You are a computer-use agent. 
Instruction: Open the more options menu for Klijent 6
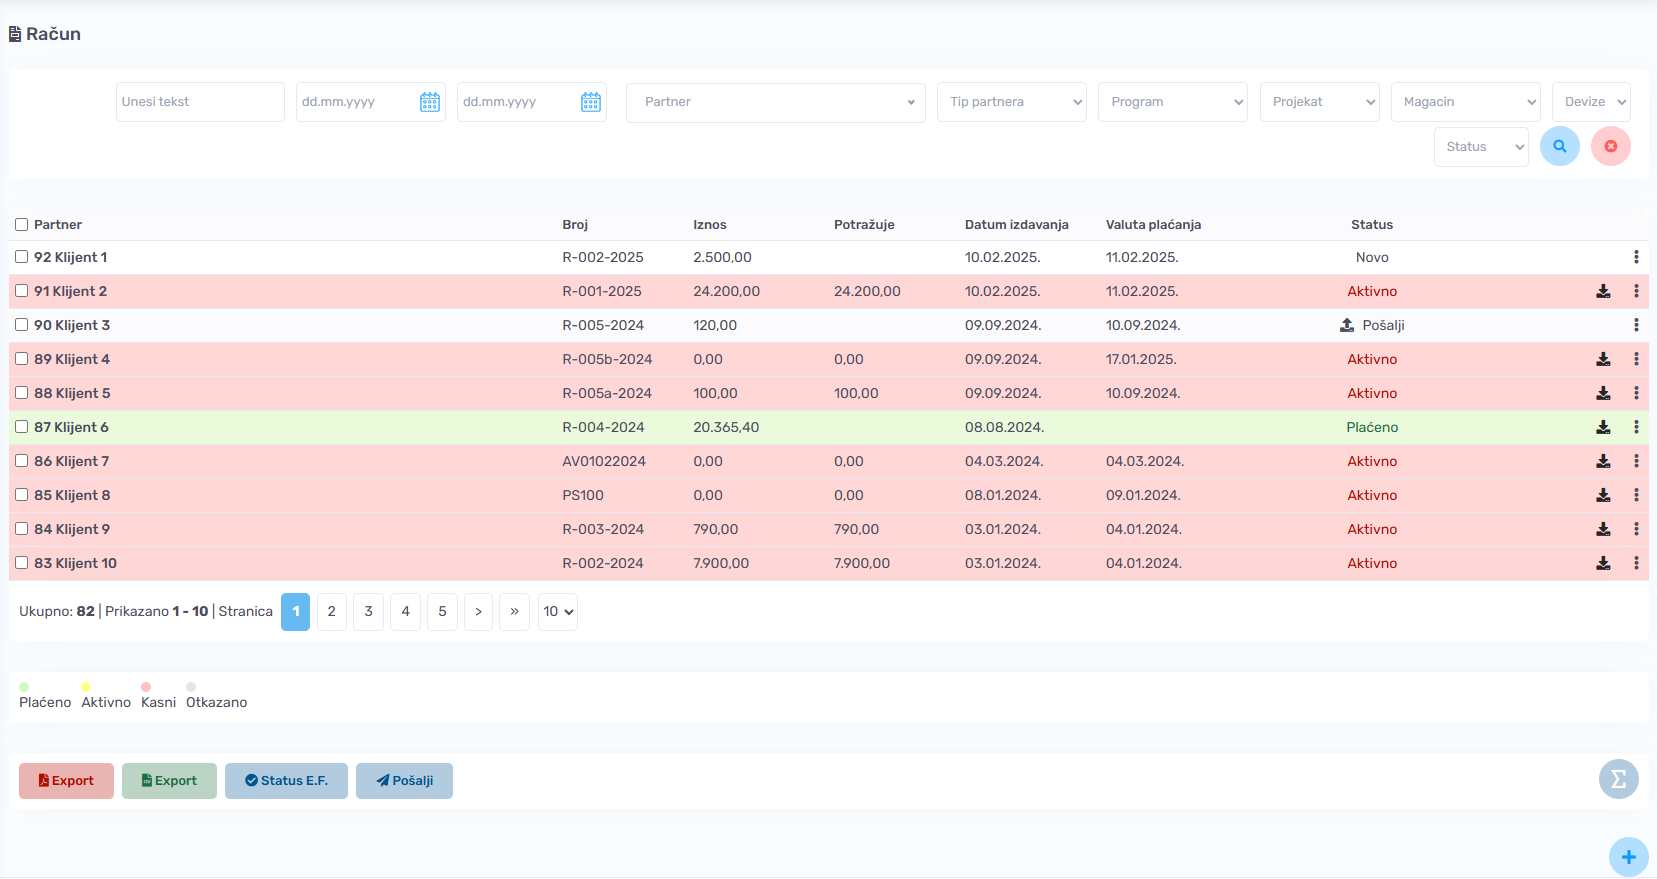point(1636,427)
